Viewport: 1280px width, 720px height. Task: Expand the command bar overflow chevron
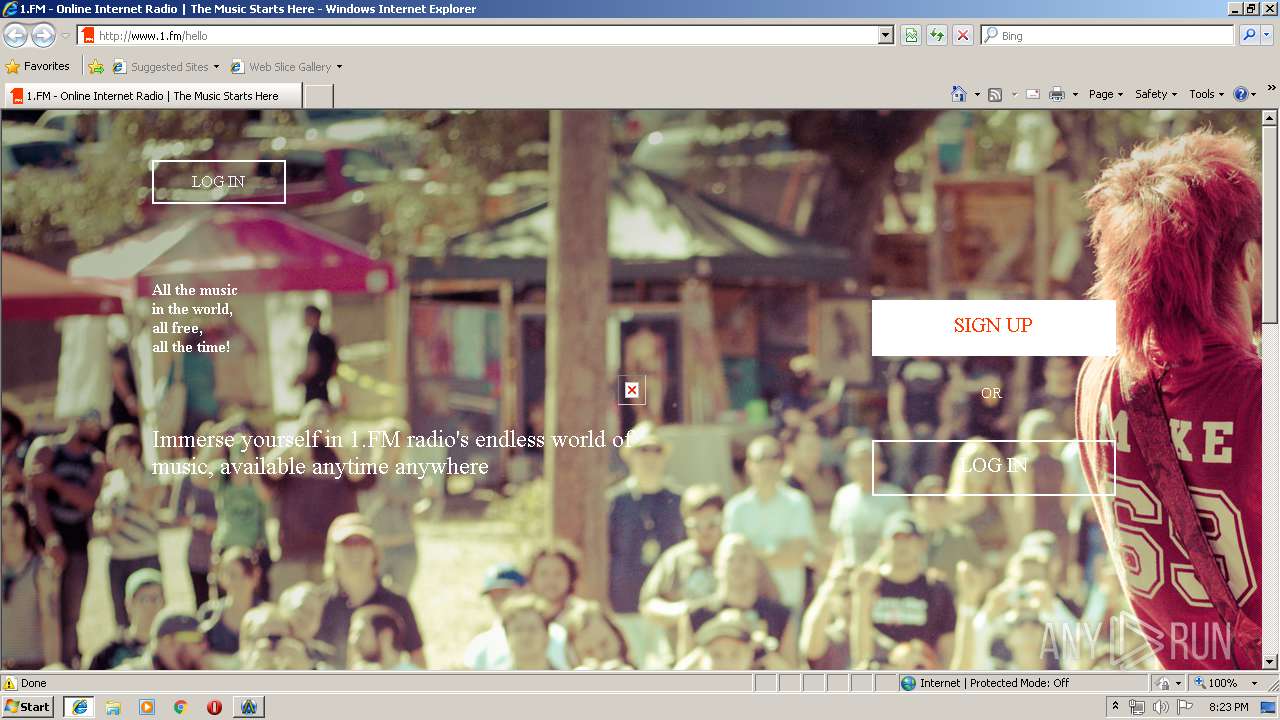(1271, 89)
